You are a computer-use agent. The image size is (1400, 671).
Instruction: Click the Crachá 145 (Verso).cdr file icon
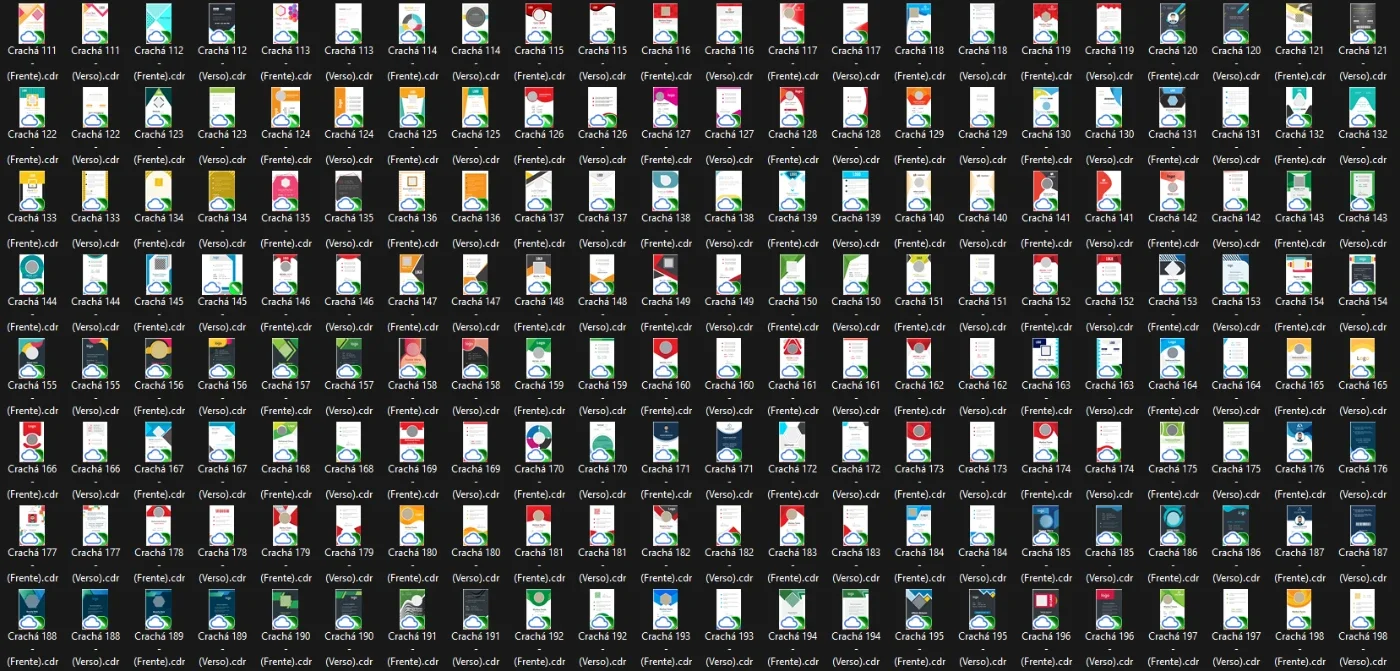tap(222, 273)
